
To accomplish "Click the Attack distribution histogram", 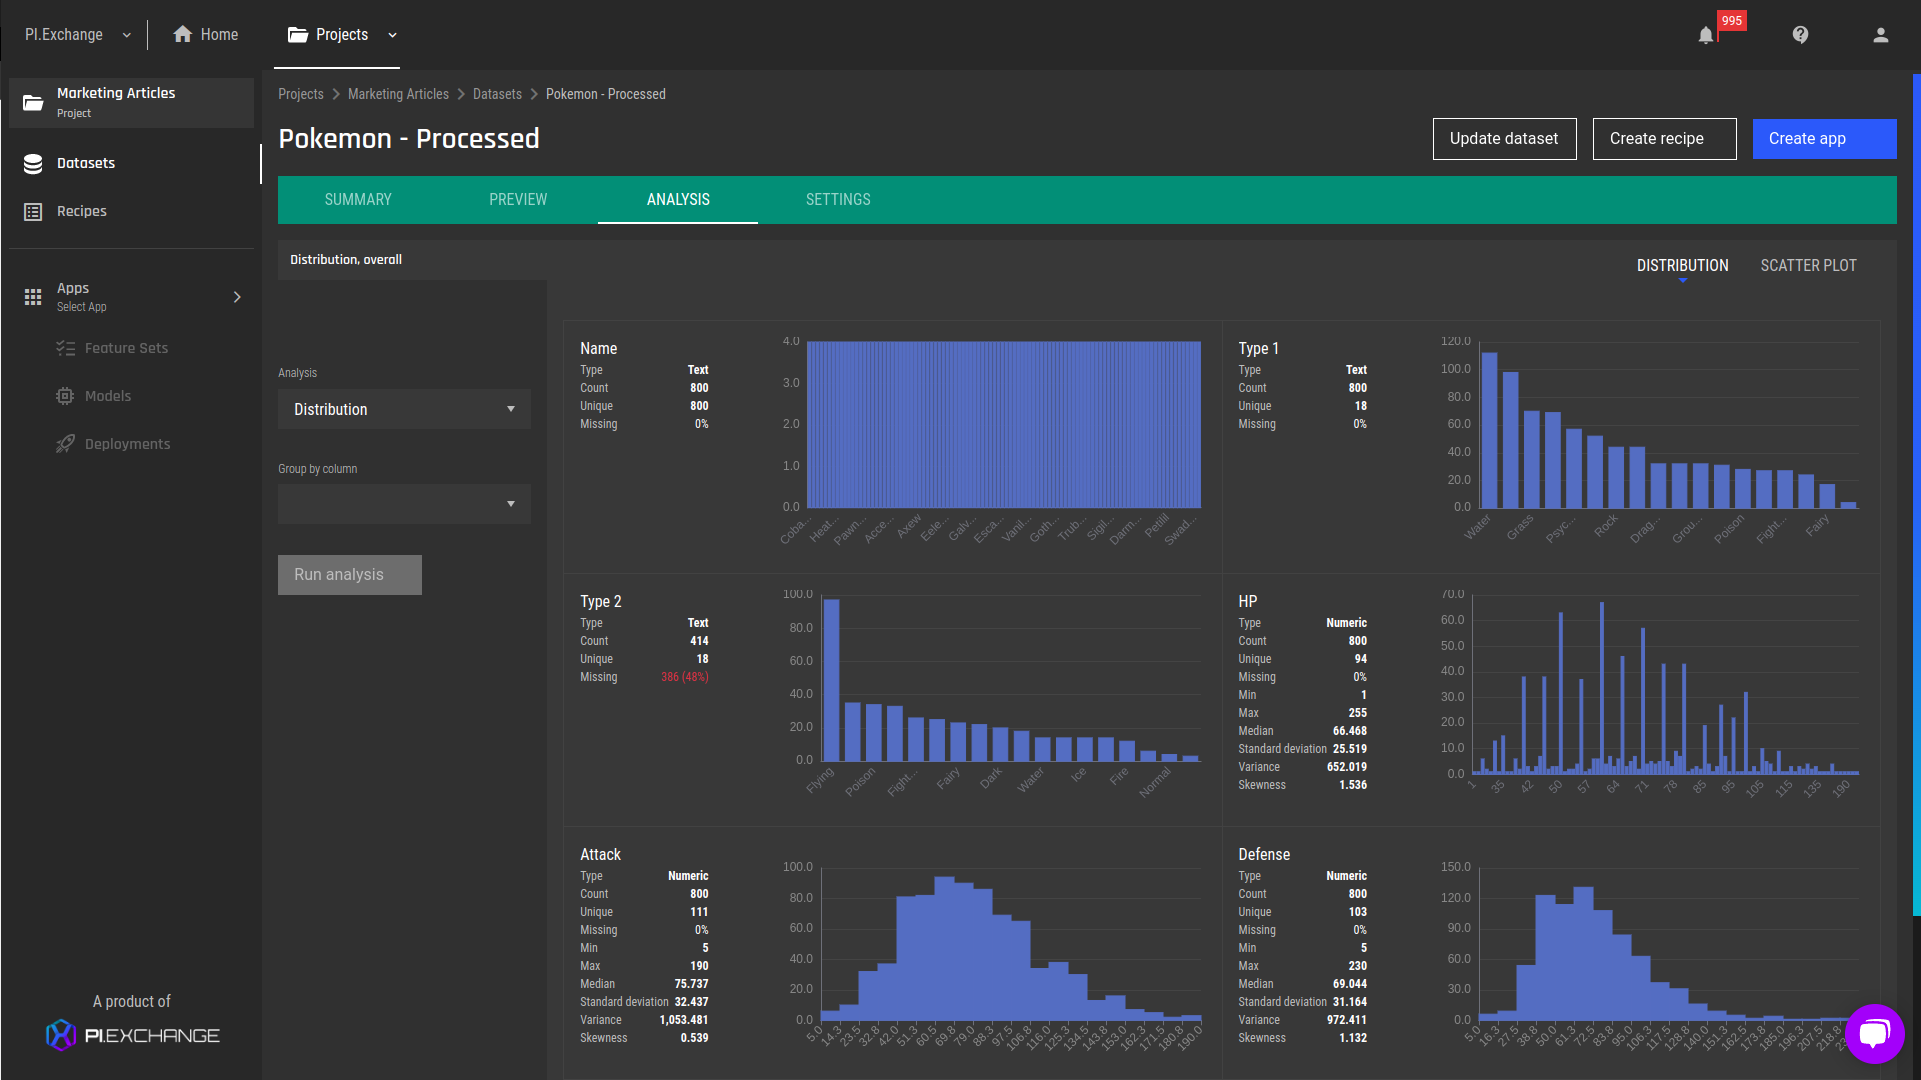I will coord(1011,943).
